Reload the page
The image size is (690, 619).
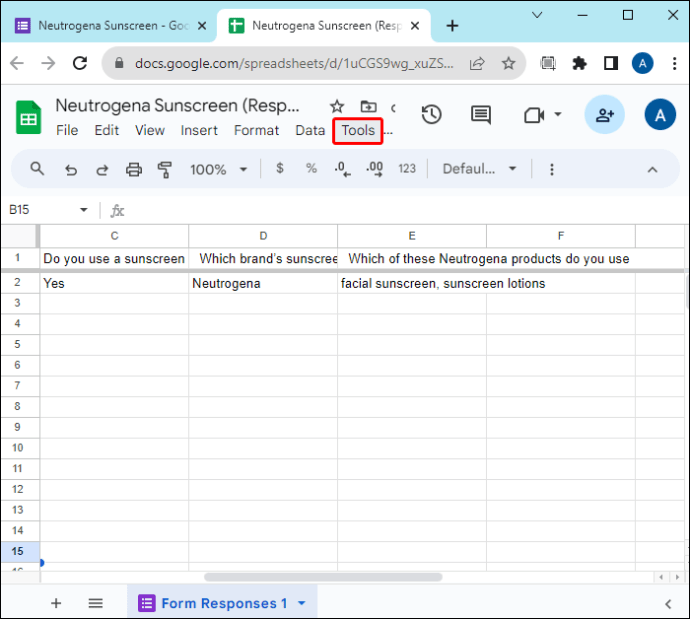(x=80, y=63)
